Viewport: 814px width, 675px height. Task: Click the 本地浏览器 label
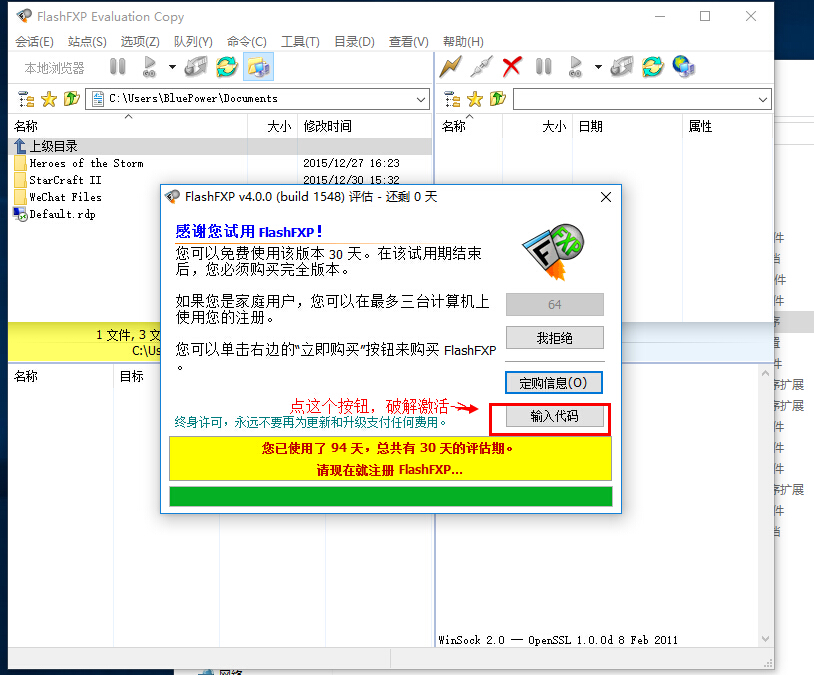(55, 68)
